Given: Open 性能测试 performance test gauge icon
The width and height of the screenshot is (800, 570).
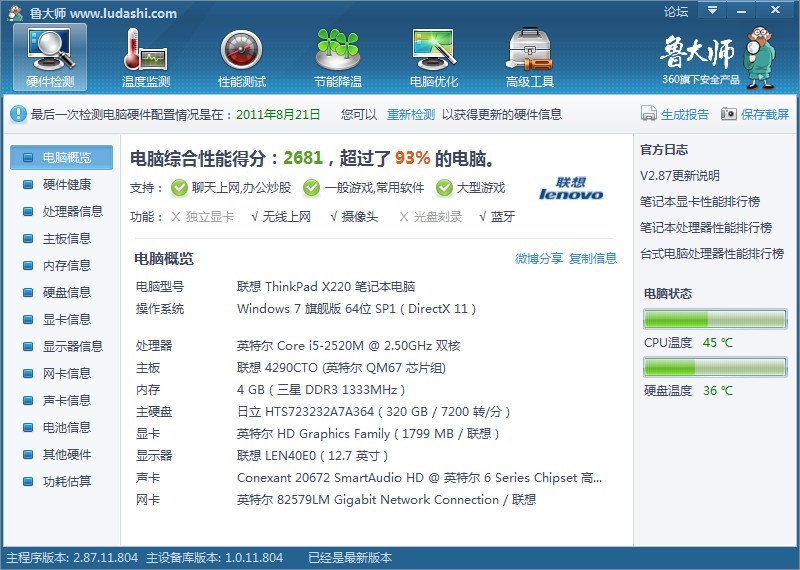Looking at the screenshot, I should [x=241, y=57].
